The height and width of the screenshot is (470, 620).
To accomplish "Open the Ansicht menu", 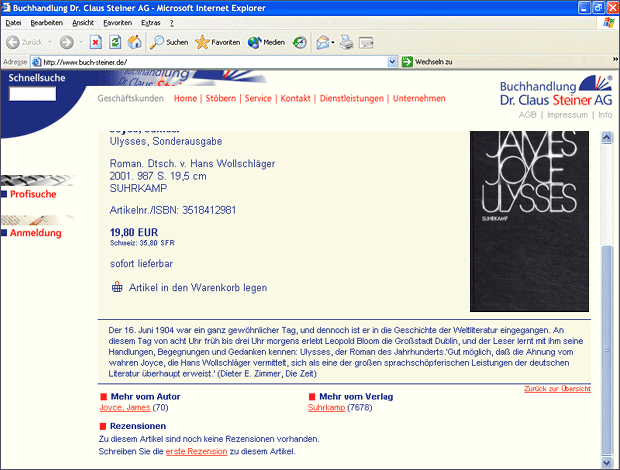I will 83,23.
